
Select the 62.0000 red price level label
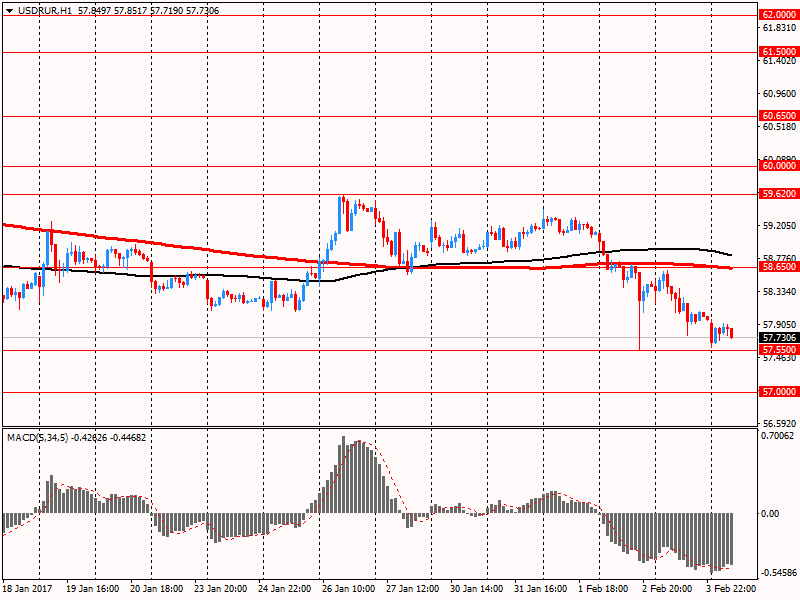pos(778,15)
